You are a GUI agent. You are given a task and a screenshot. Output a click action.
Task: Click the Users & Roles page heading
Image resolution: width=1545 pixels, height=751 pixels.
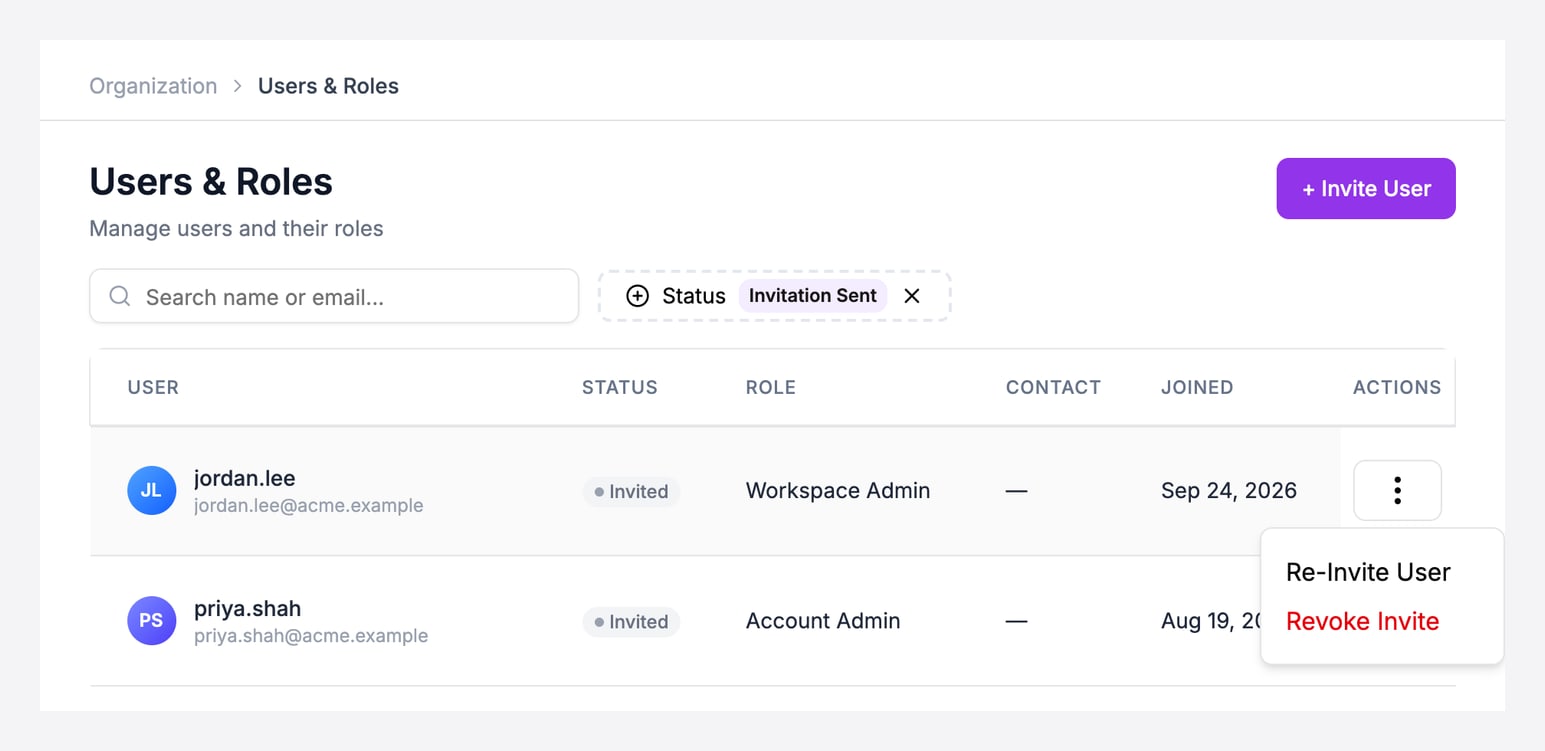(211, 182)
